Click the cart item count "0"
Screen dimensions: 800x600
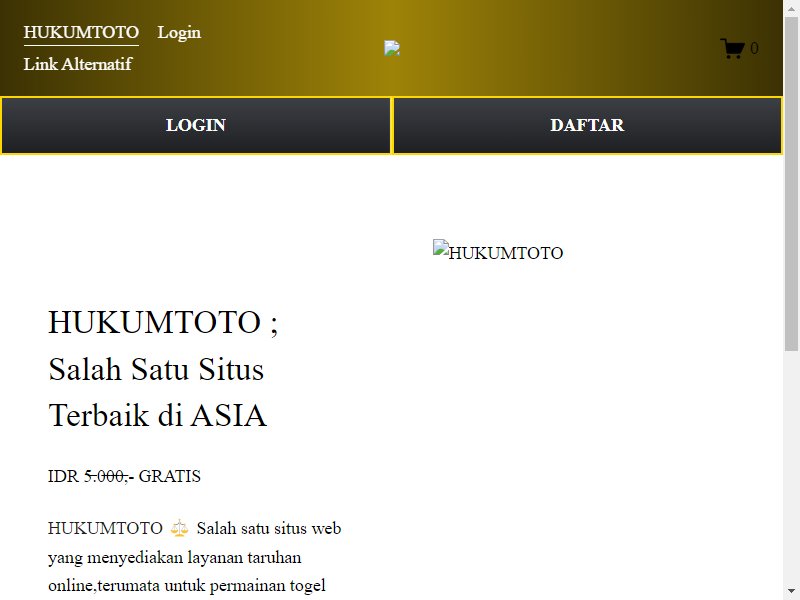[x=754, y=48]
